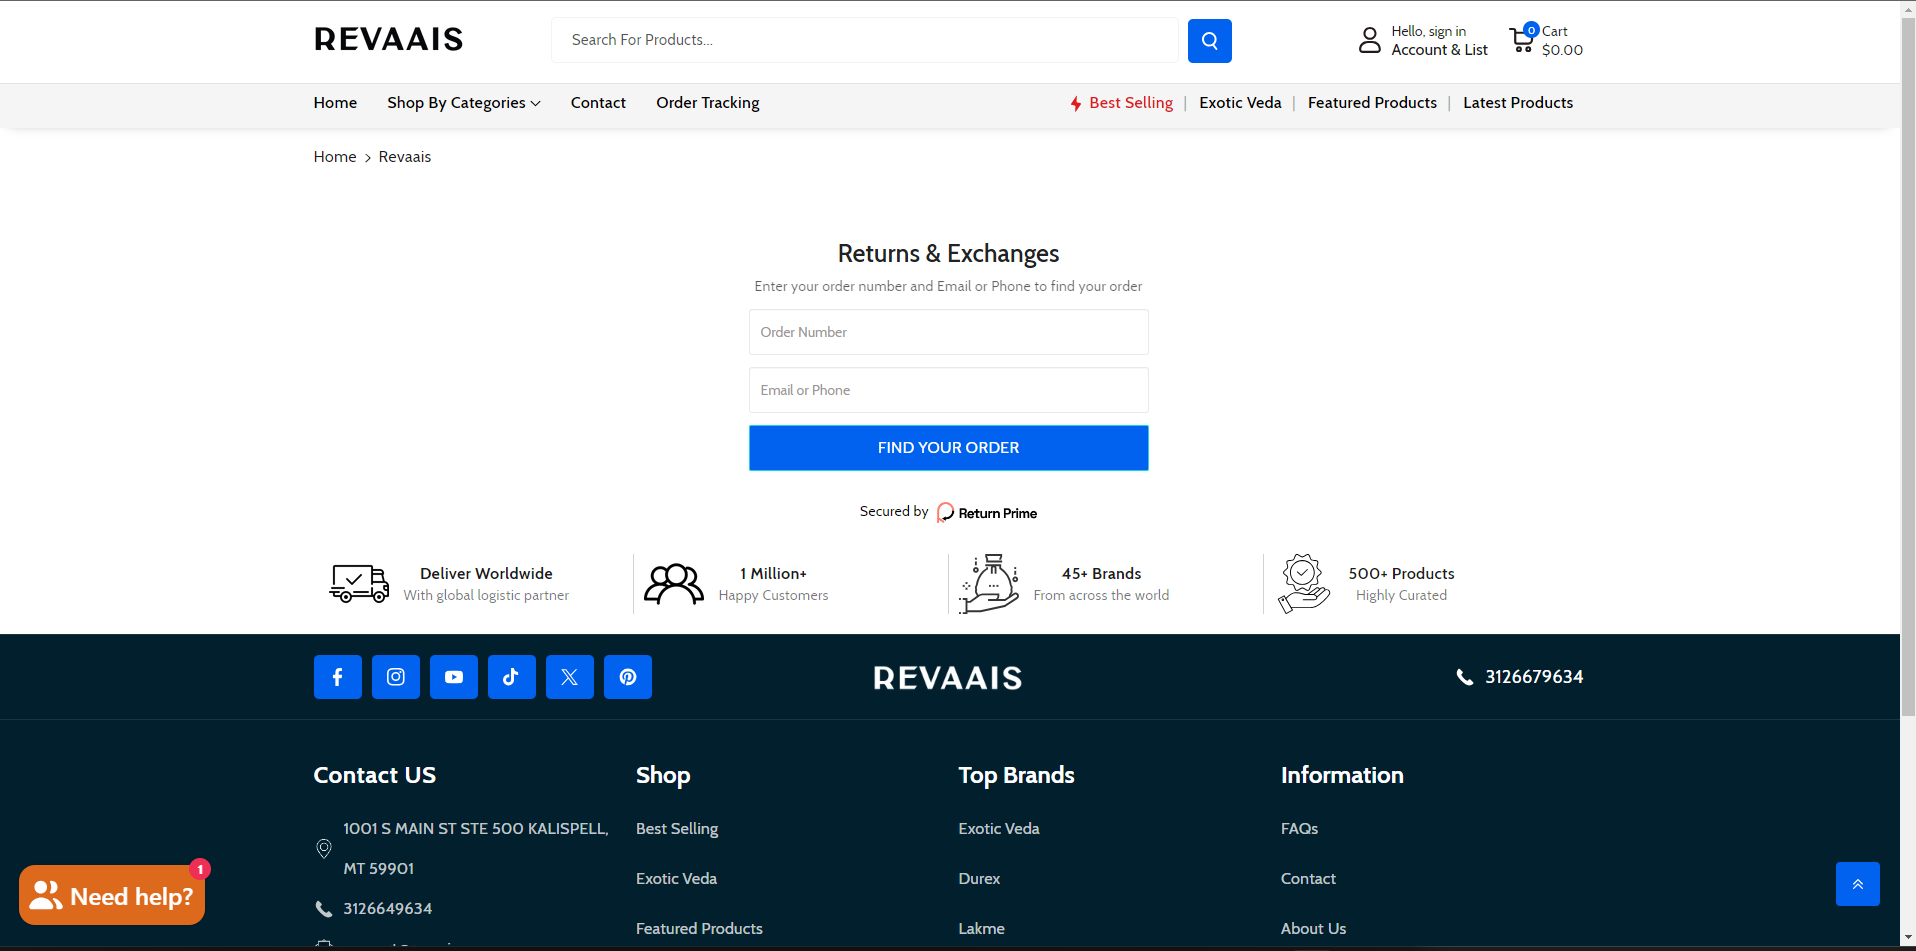The width and height of the screenshot is (1916, 951).
Task: Open Exotic Veda under Top Brands
Action: [x=999, y=829]
